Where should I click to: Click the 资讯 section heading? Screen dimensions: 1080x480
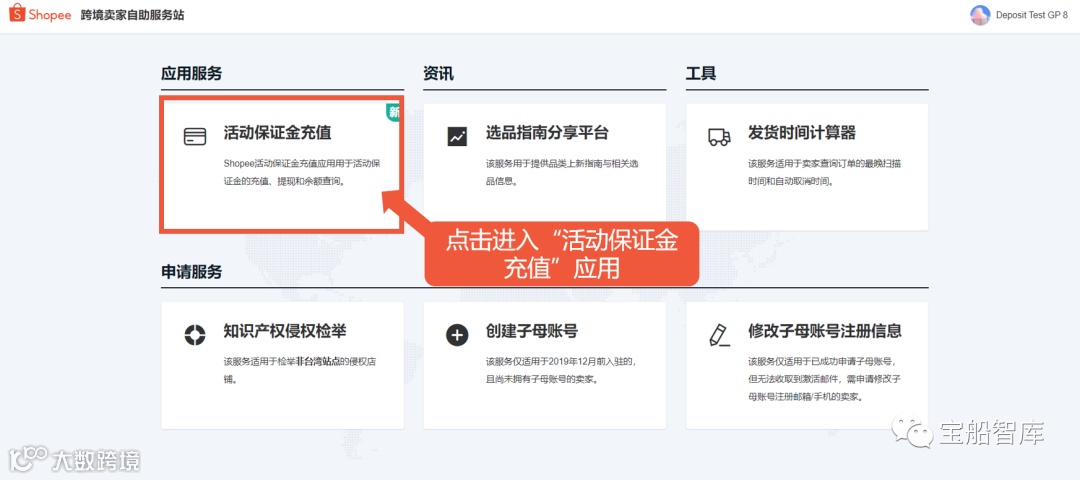(x=438, y=74)
